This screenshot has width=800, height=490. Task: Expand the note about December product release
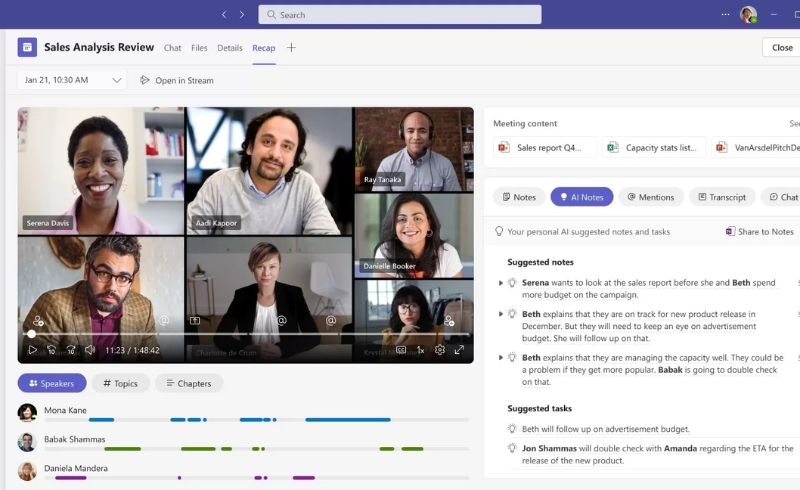click(501, 314)
